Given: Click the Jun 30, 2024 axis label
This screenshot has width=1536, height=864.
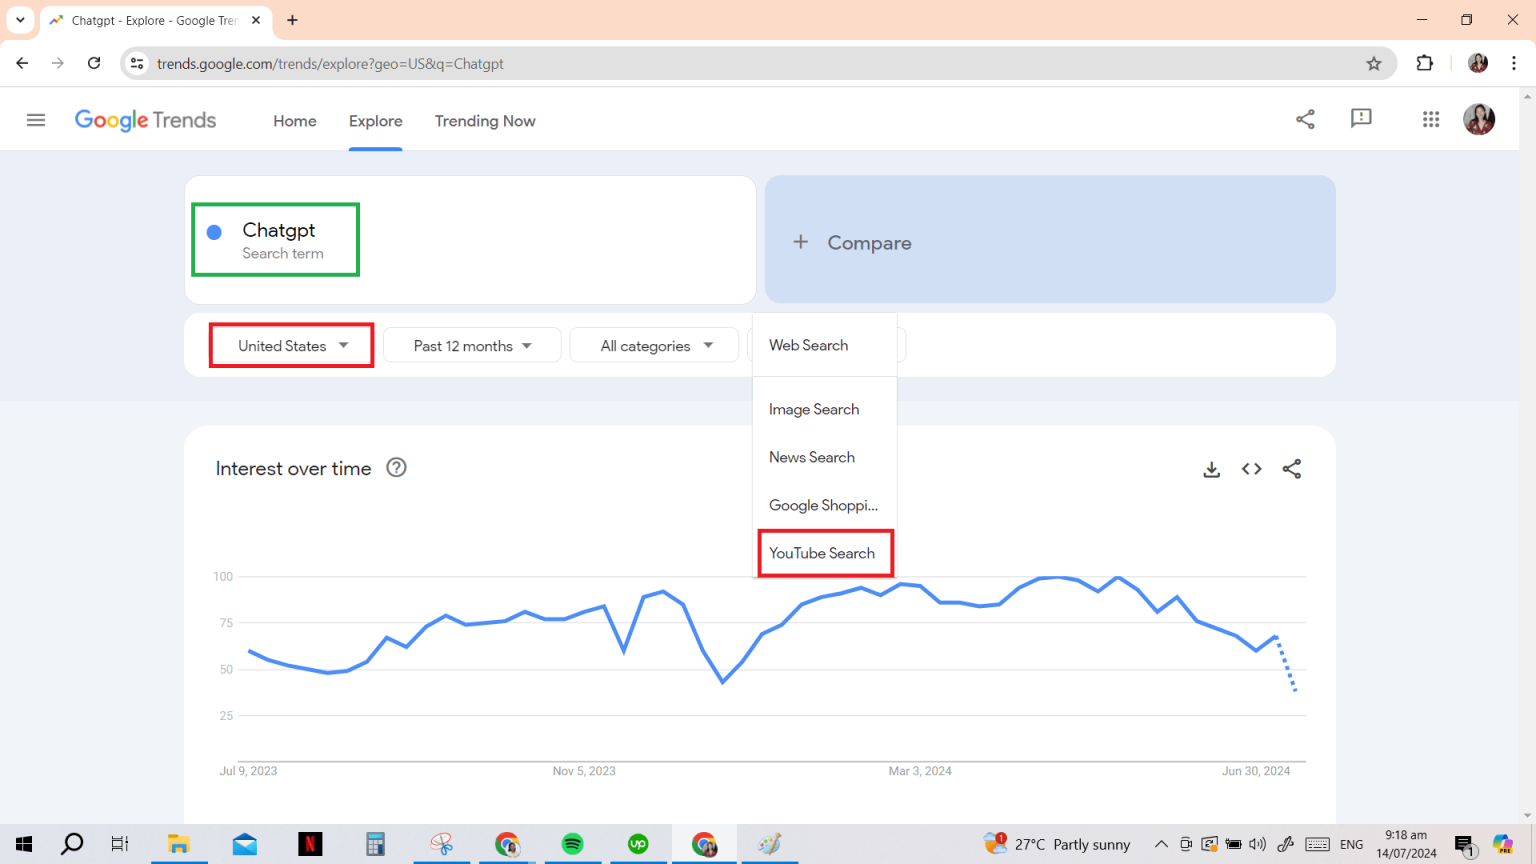Looking at the screenshot, I should [1256, 771].
